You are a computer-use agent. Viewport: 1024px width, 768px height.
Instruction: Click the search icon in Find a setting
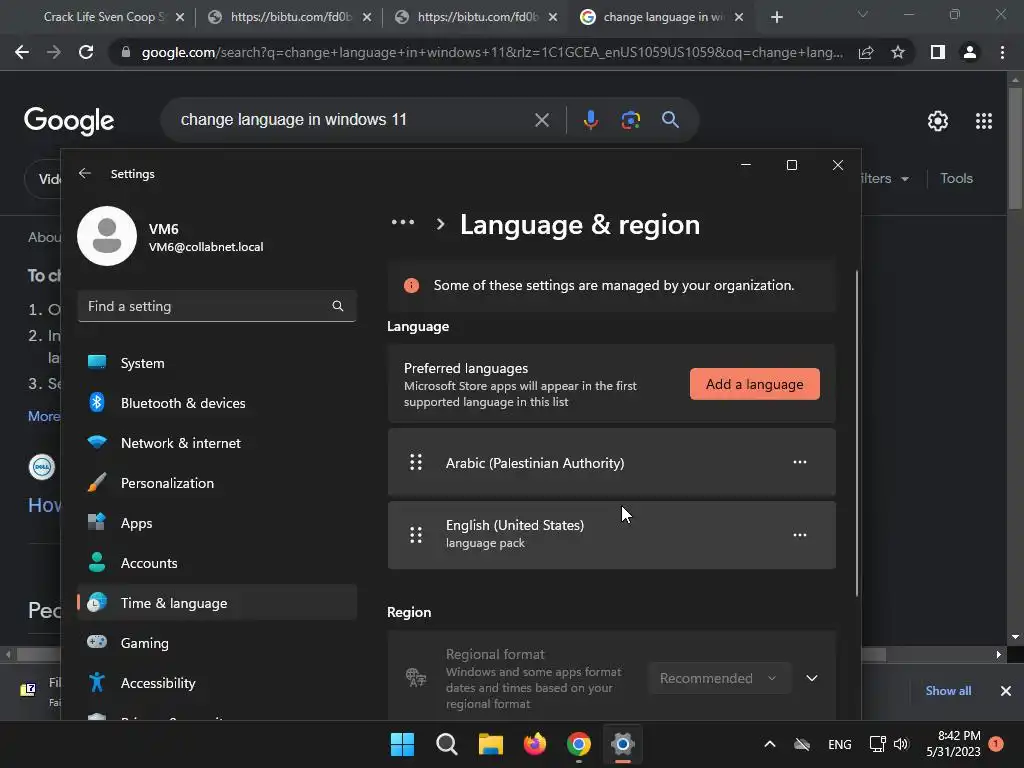(338, 306)
